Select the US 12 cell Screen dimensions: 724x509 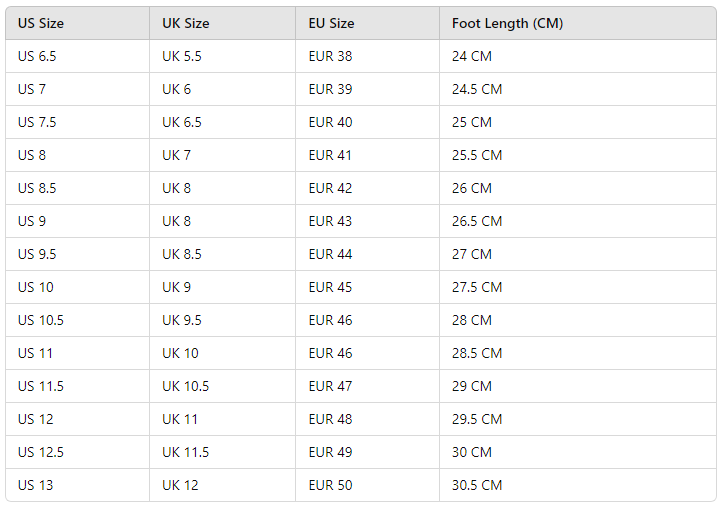[x=36, y=419]
